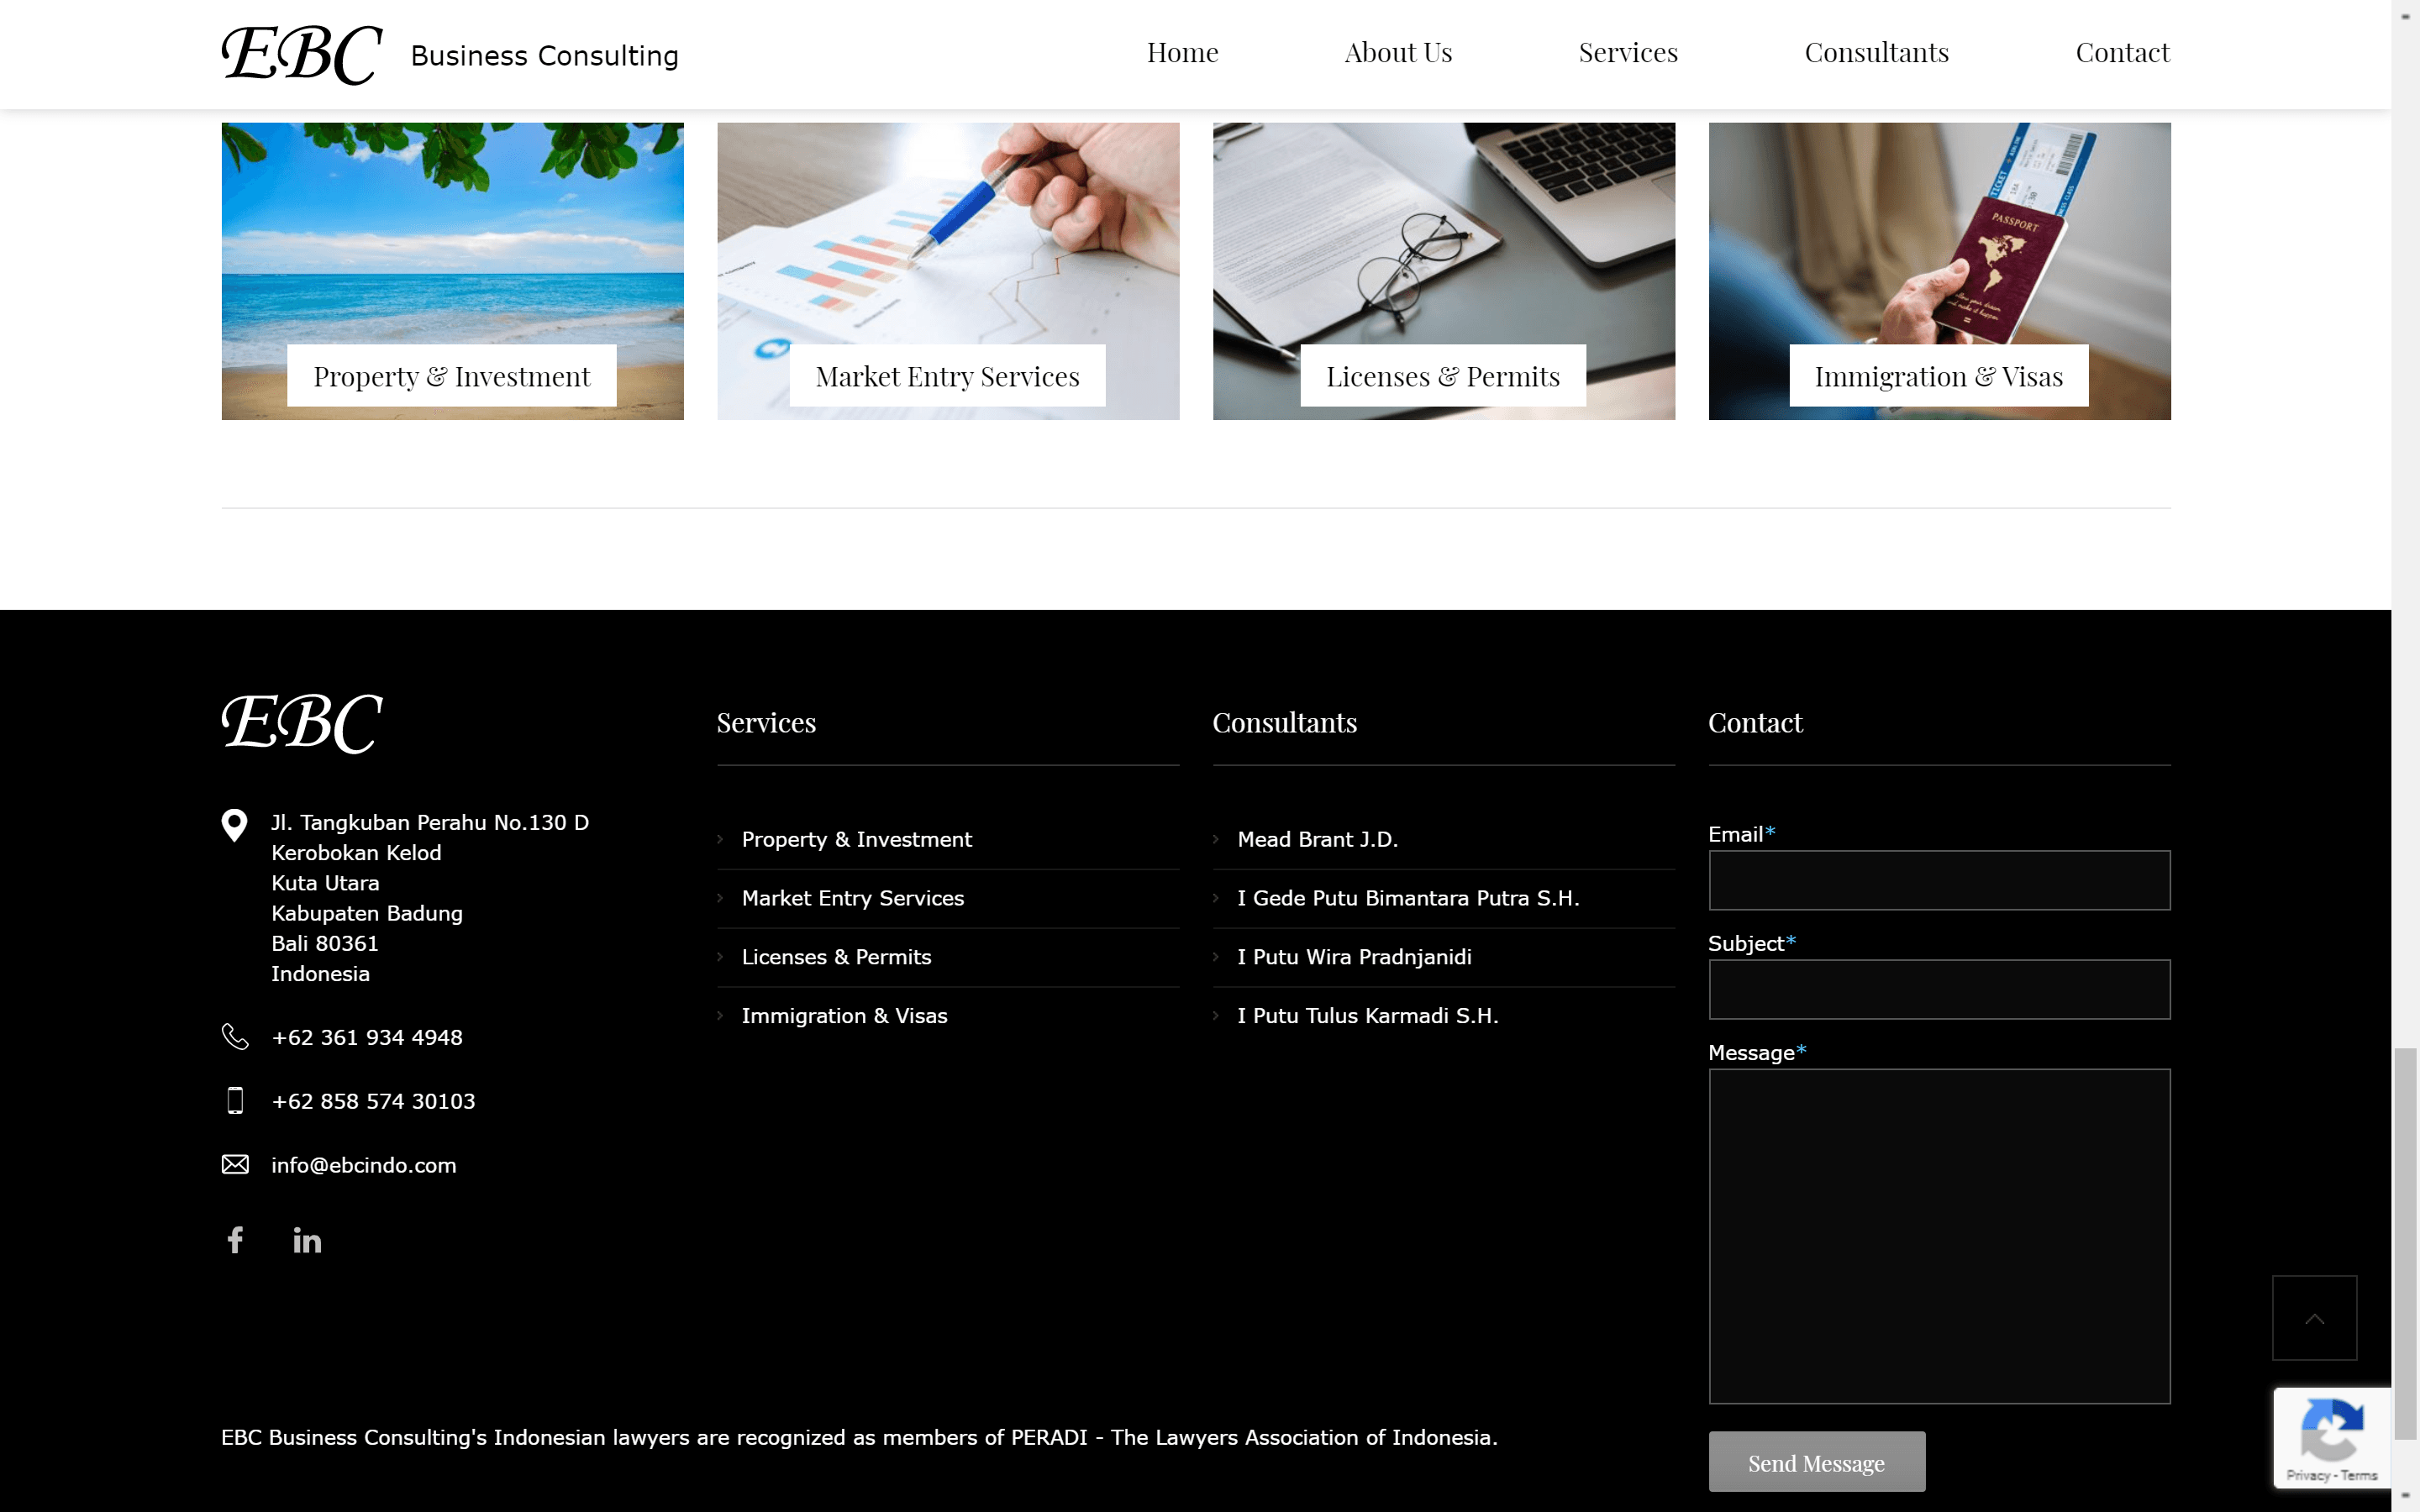Click the envelope email icon

tap(235, 1164)
